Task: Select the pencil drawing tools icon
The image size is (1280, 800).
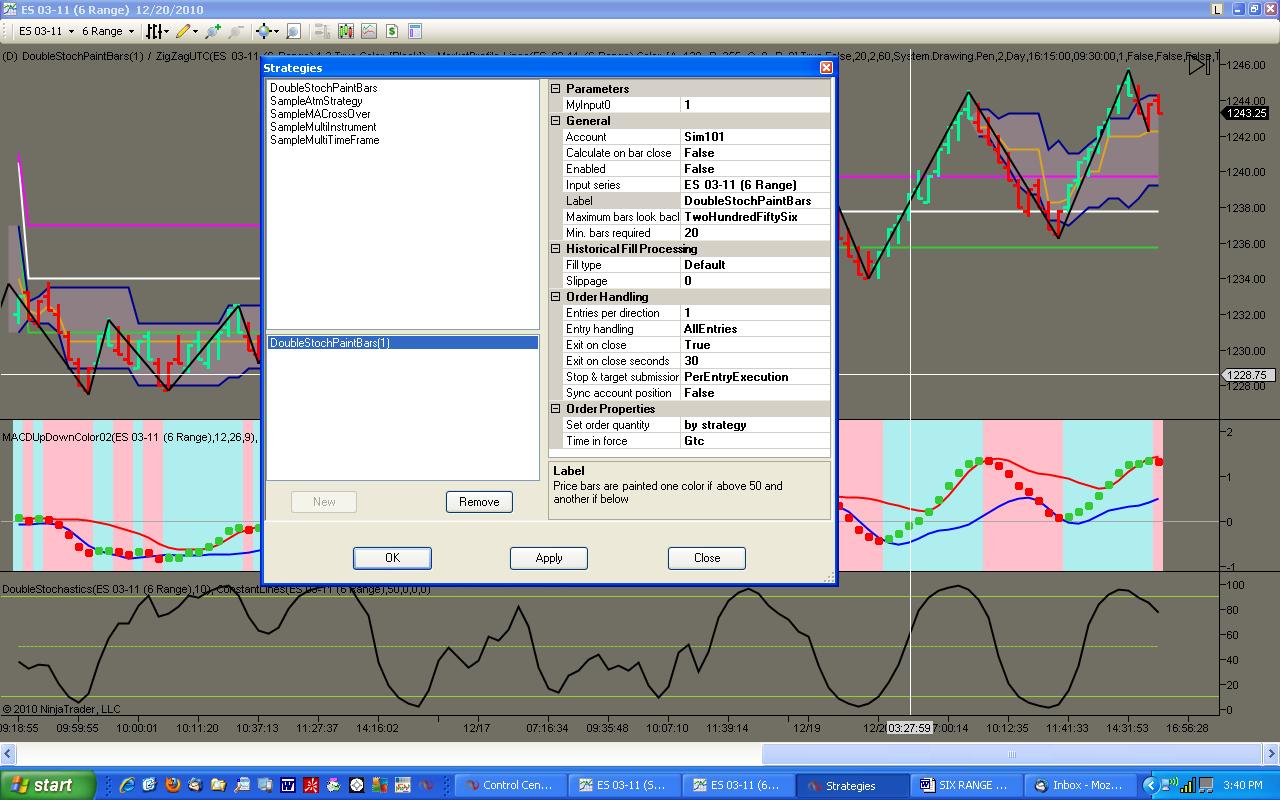Action: tap(182, 32)
